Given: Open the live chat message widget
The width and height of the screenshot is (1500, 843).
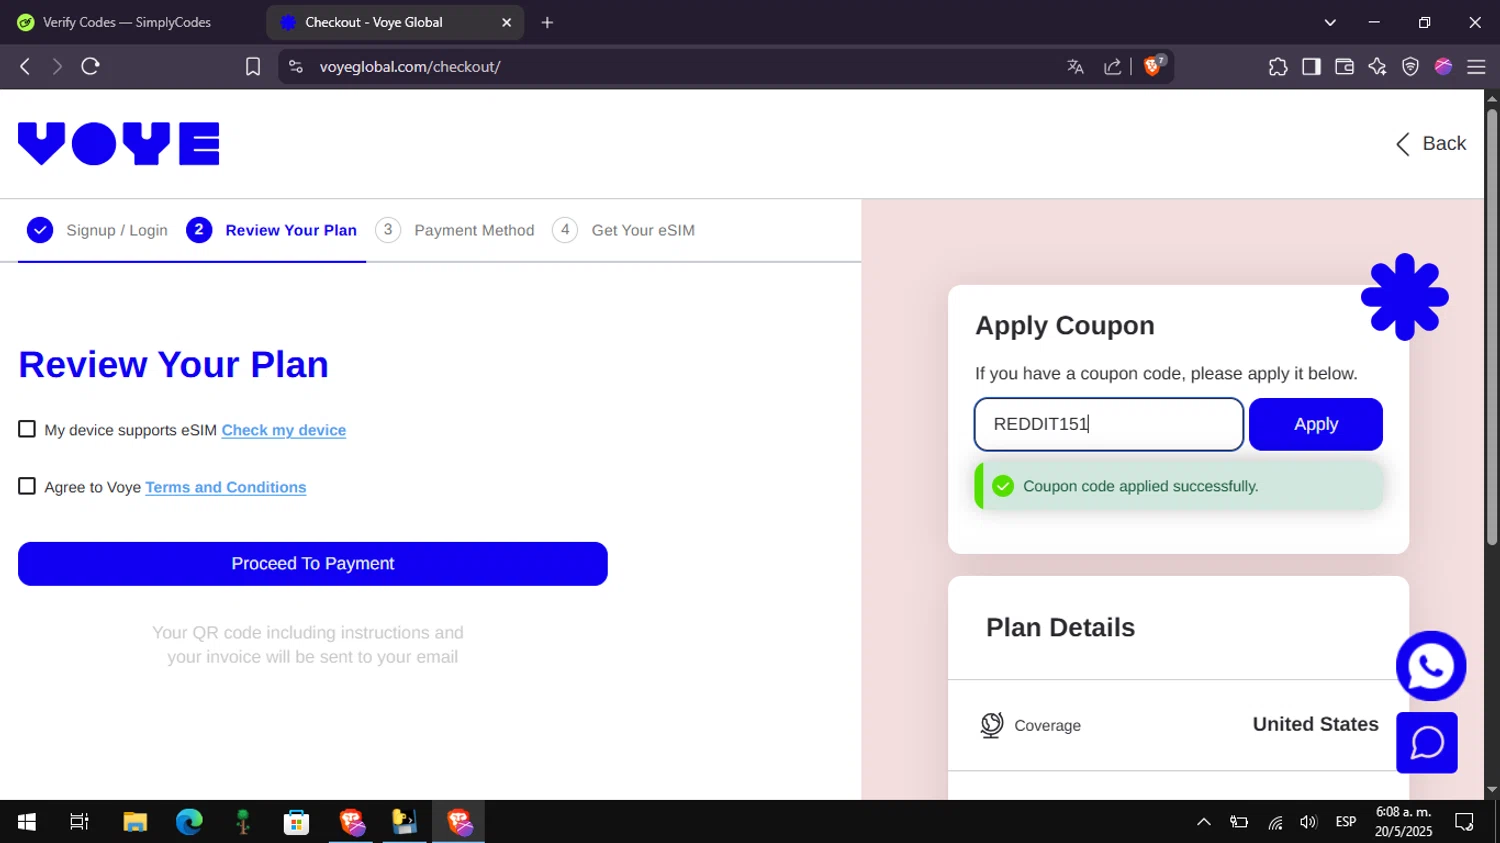Looking at the screenshot, I should 1427,743.
